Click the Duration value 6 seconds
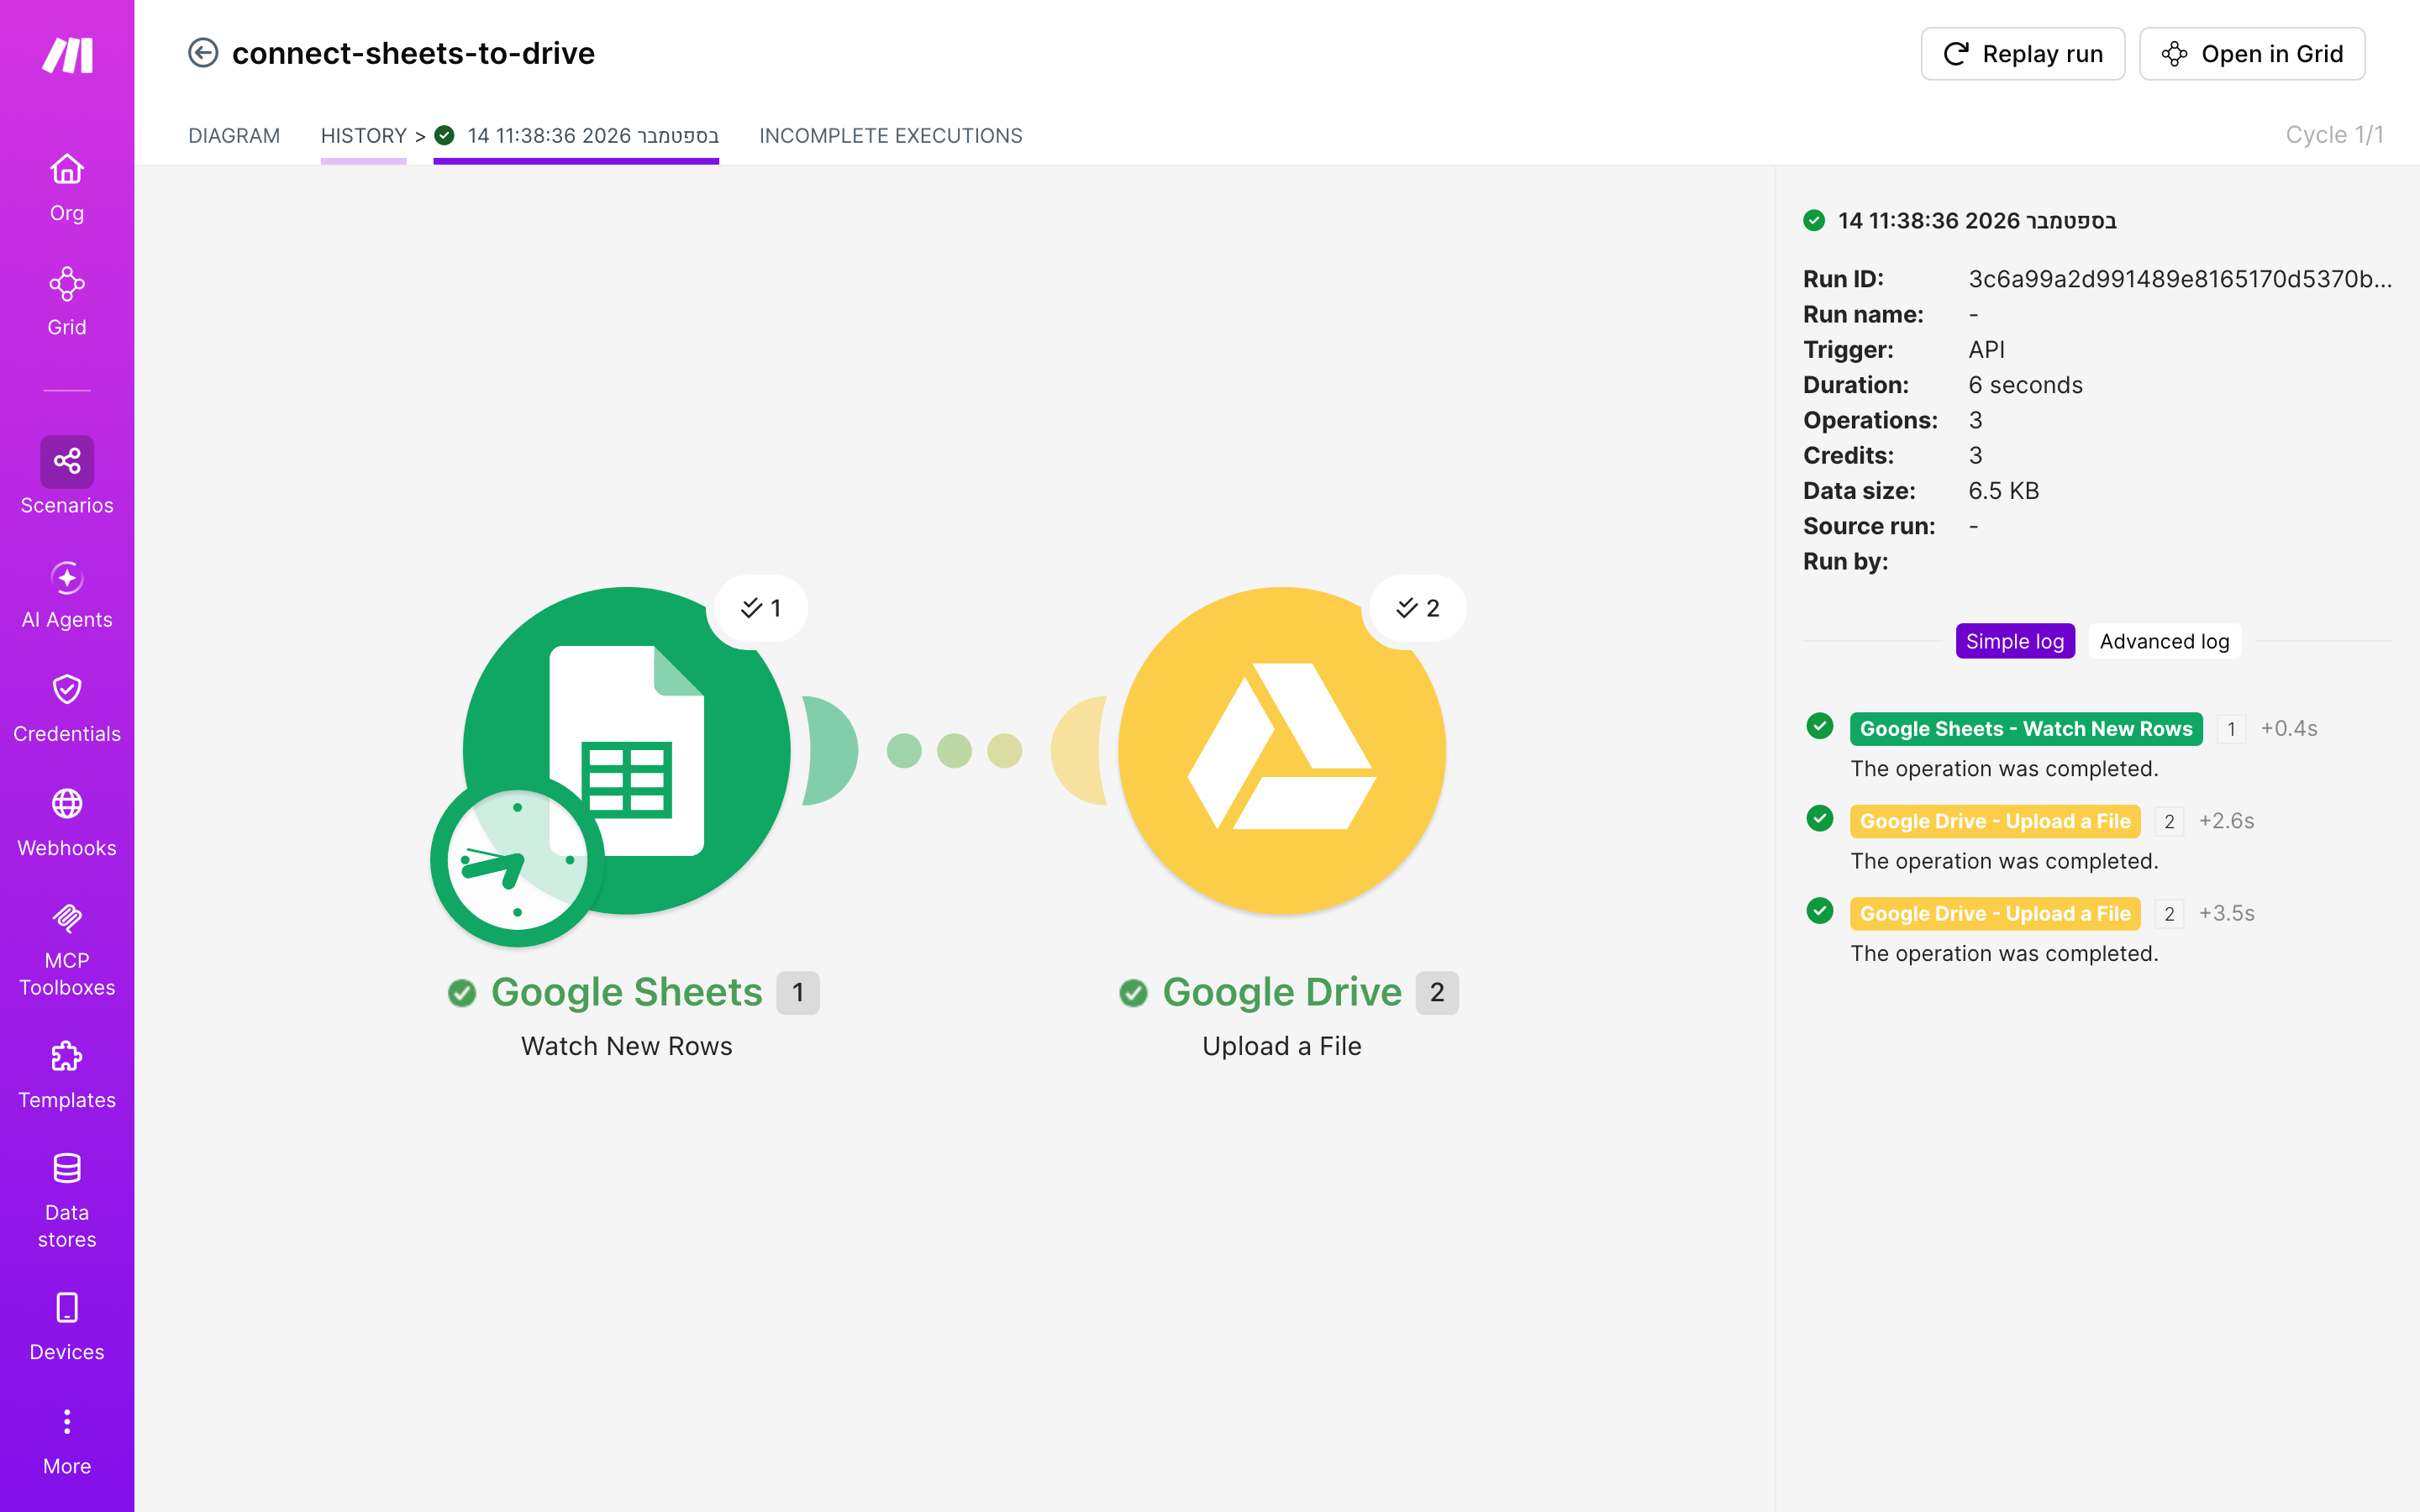2420x1512 pixels. click(x=2025, y=385)
